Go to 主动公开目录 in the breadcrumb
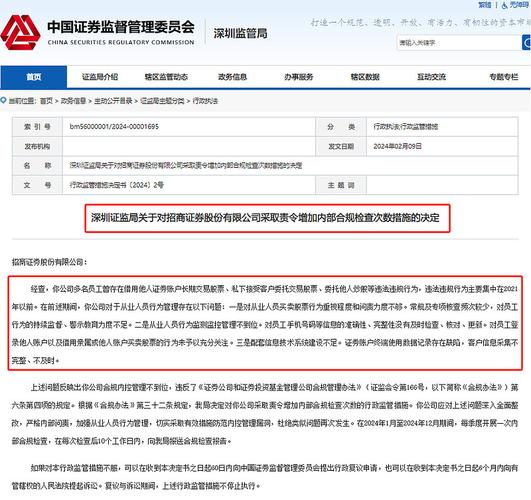531x500 pixels. point(113,101)
